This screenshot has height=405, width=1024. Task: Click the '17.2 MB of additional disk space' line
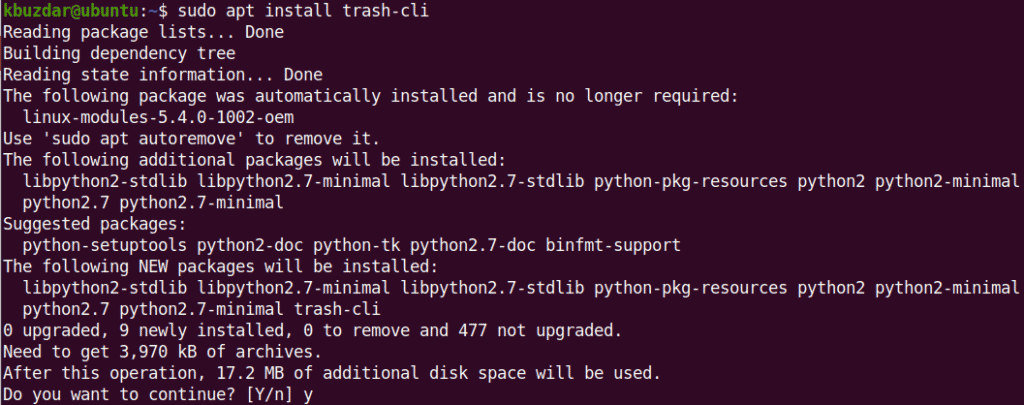tap(332, 374)
